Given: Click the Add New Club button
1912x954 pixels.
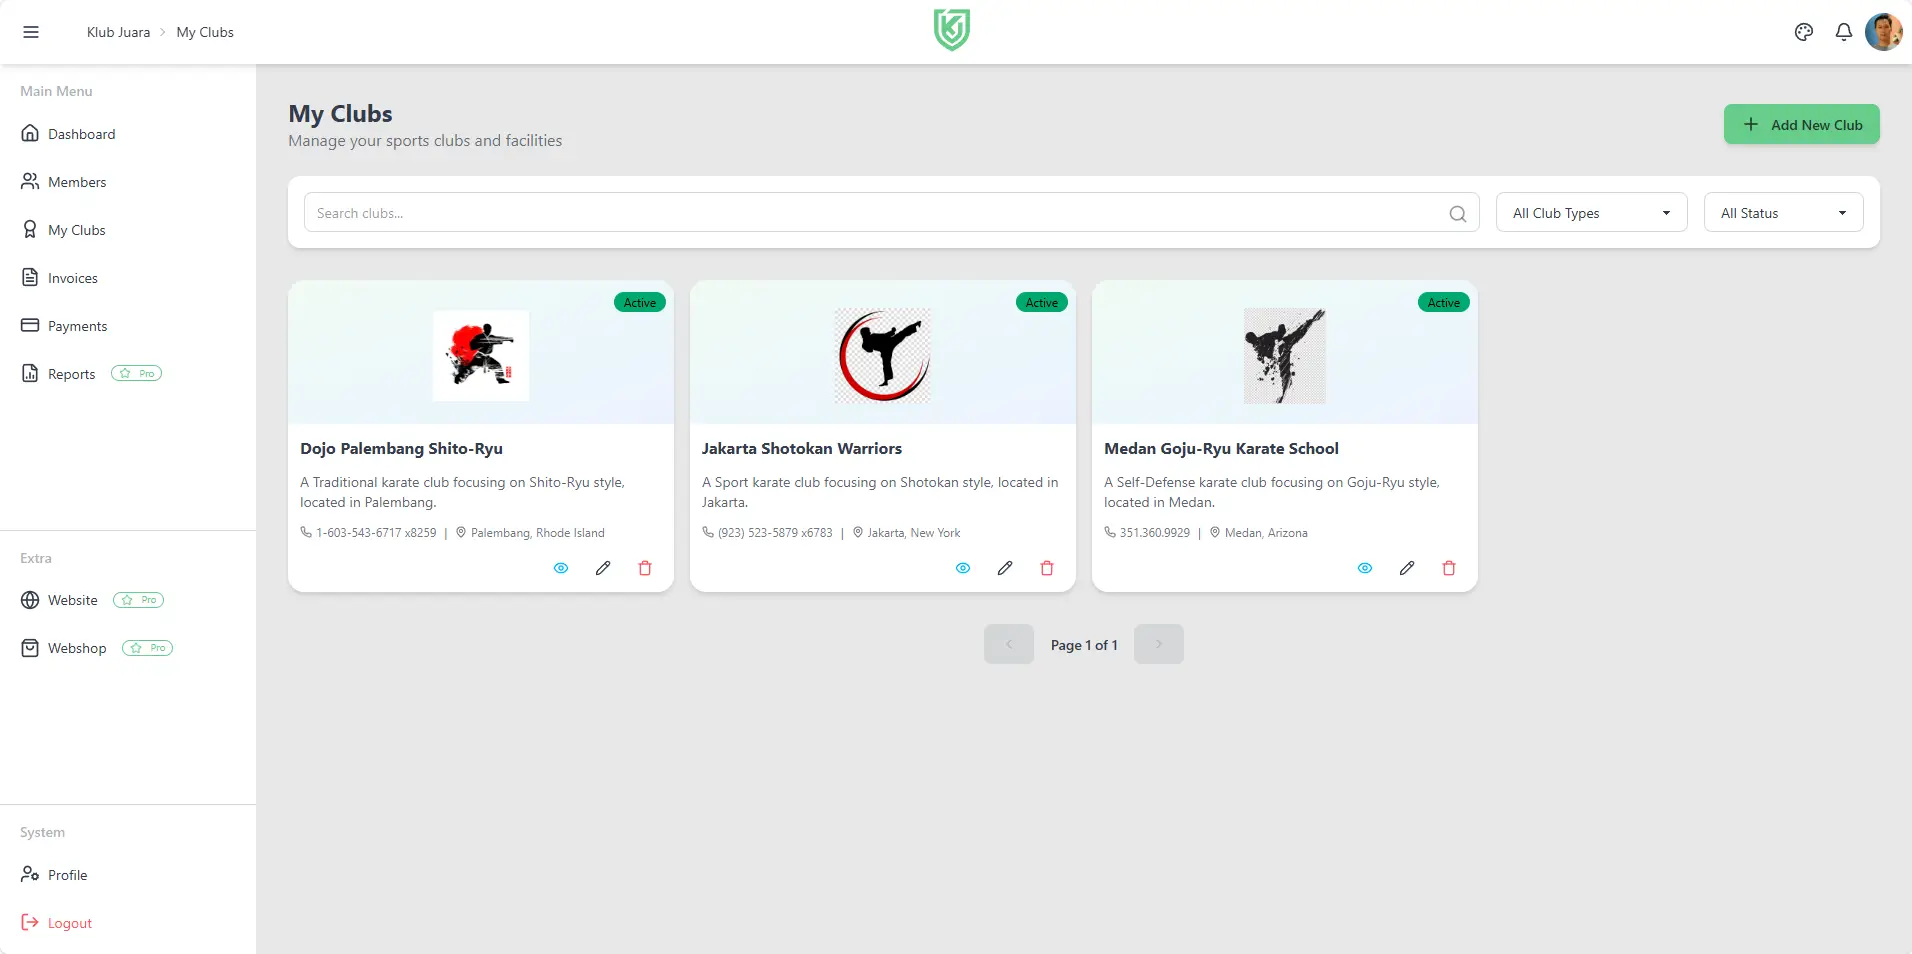Looking at the screenshot, I should (x=1801, y=125).
